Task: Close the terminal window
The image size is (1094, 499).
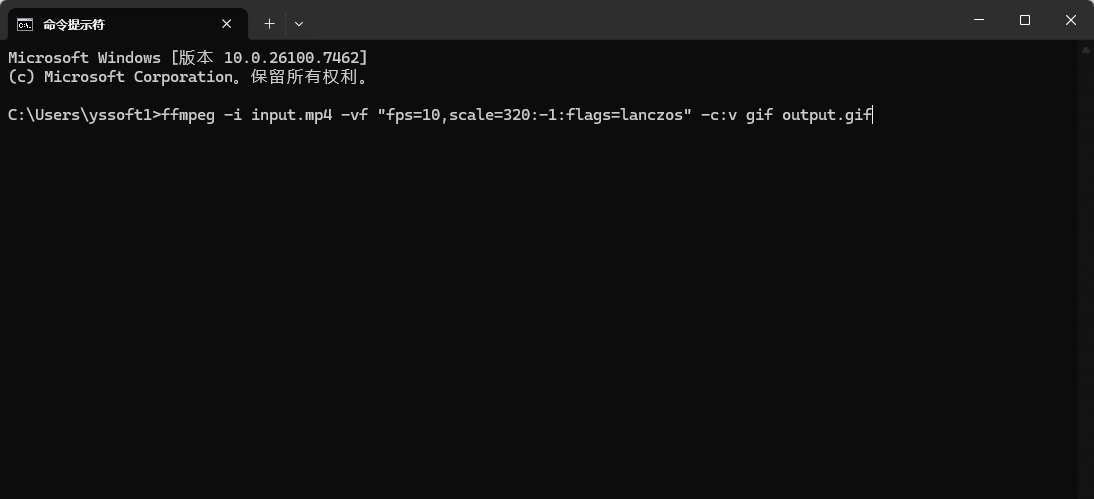Action: pyautogui.click(x=1070, y=20)
